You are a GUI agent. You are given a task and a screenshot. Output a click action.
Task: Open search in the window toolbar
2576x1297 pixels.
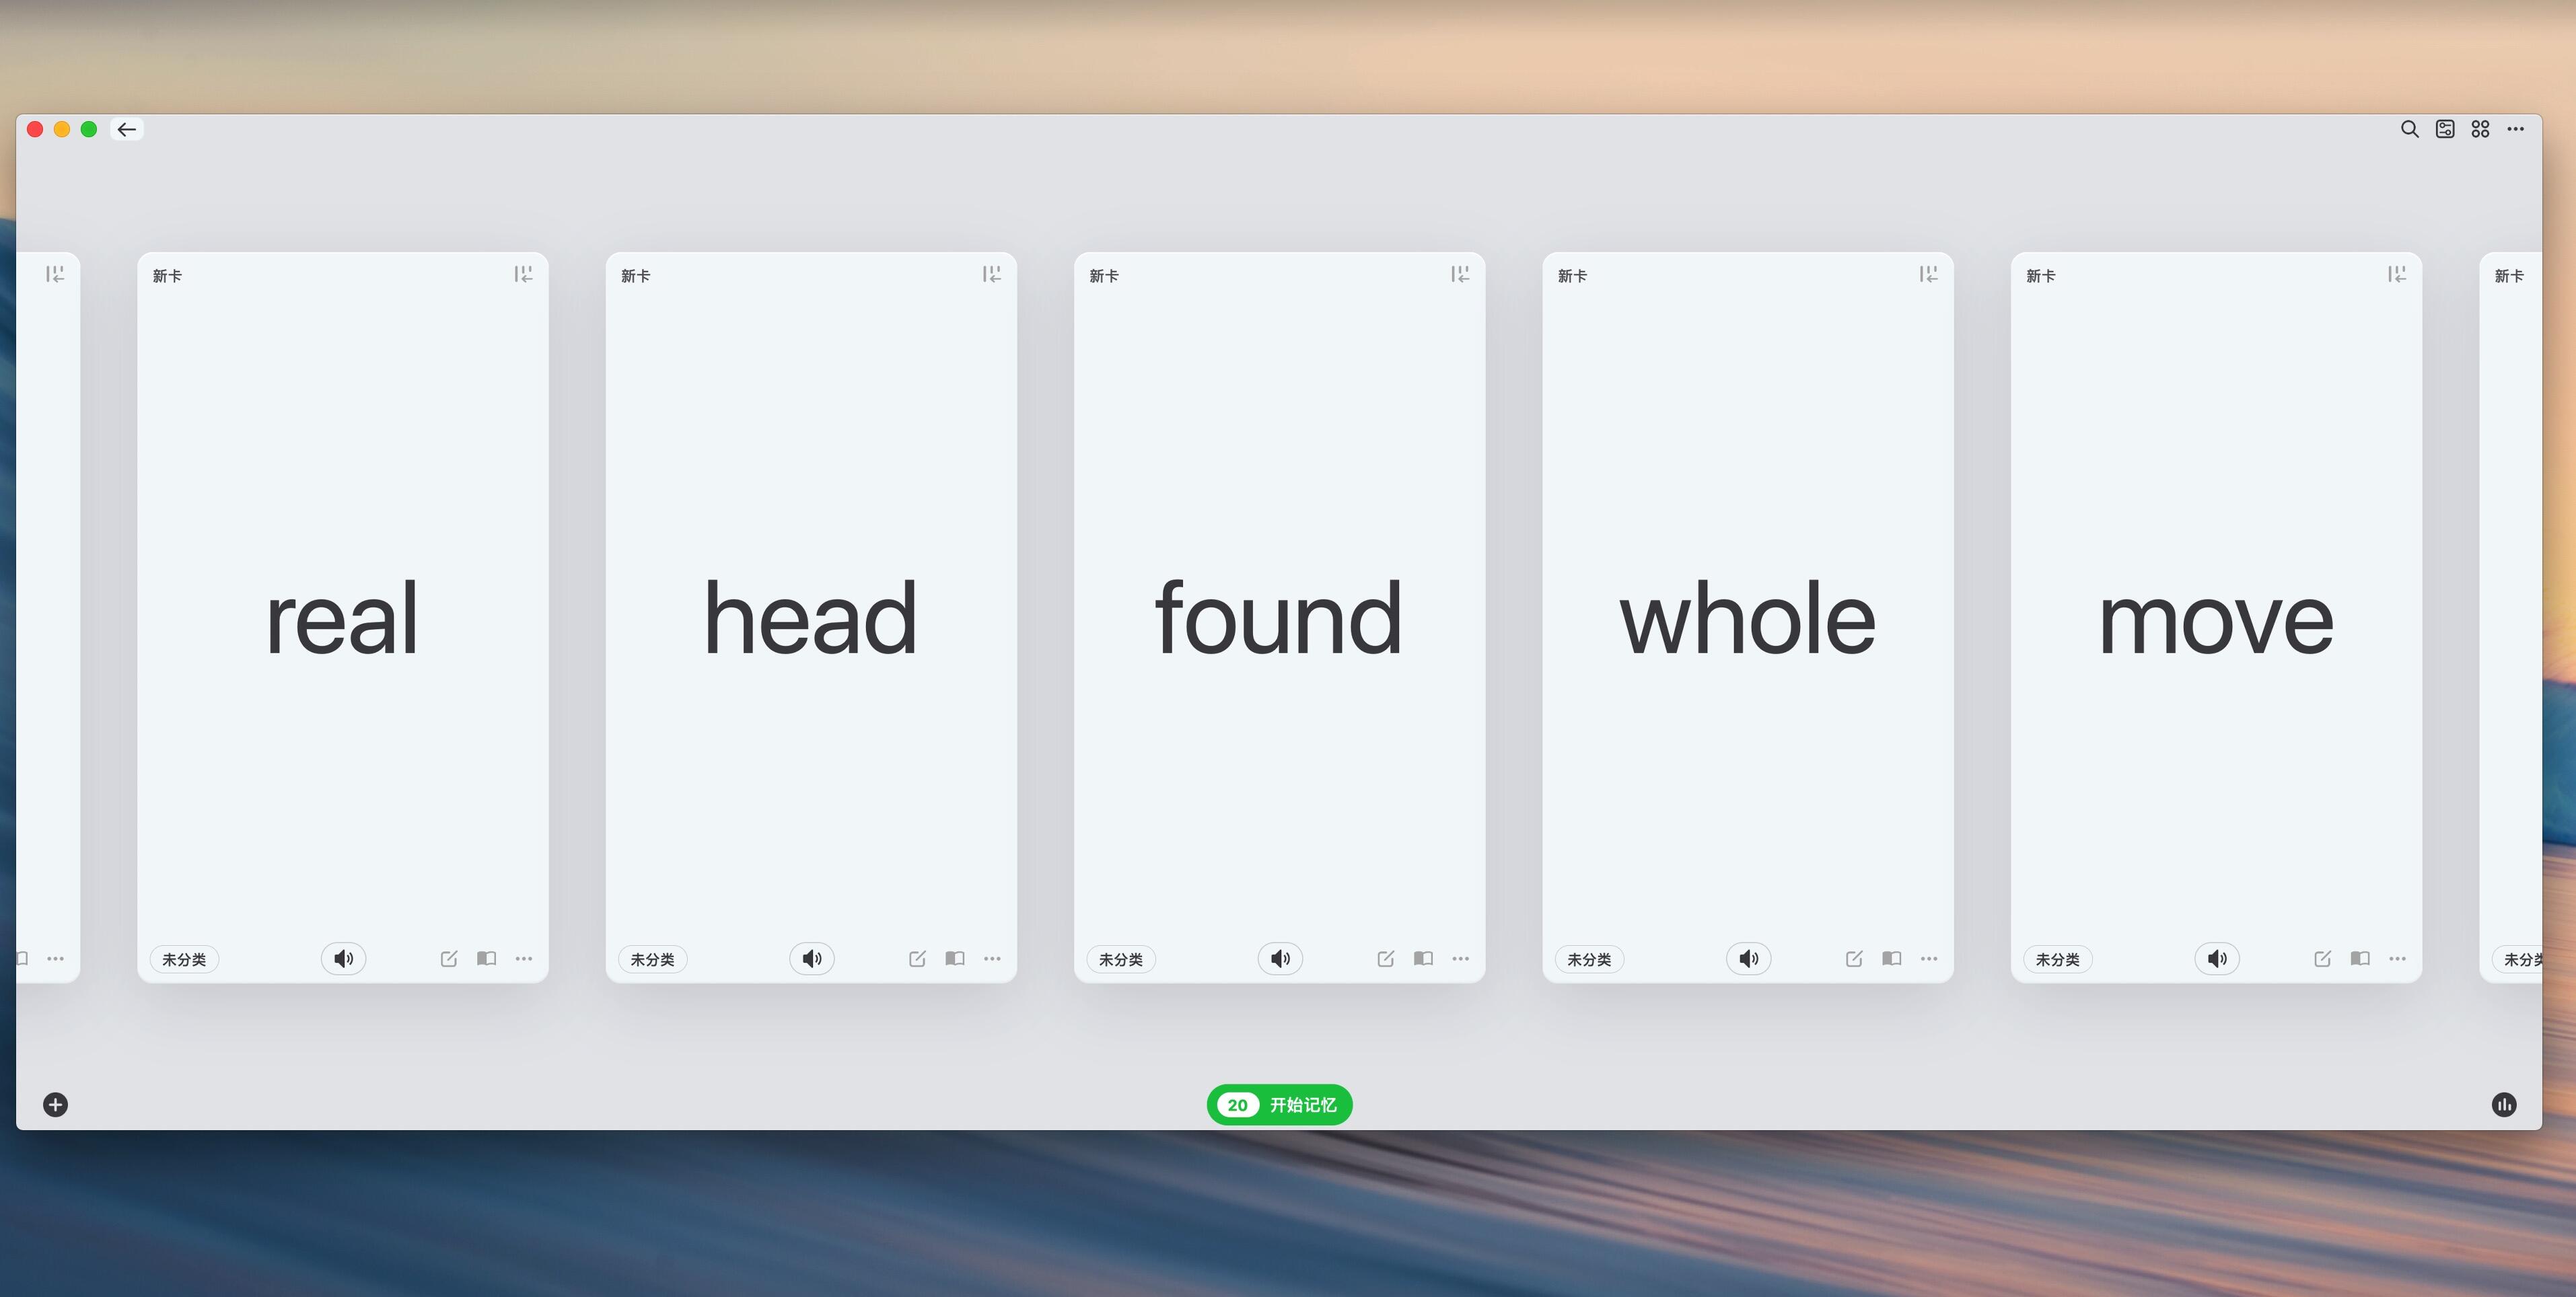click(2409, 129)
